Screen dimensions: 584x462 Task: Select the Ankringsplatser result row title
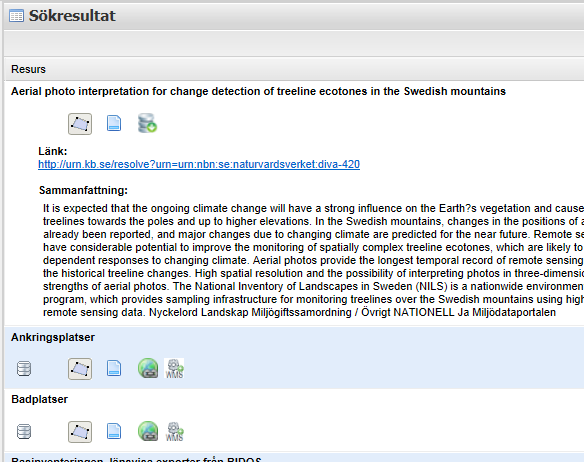pyautogui.click(x=53, y=337)
